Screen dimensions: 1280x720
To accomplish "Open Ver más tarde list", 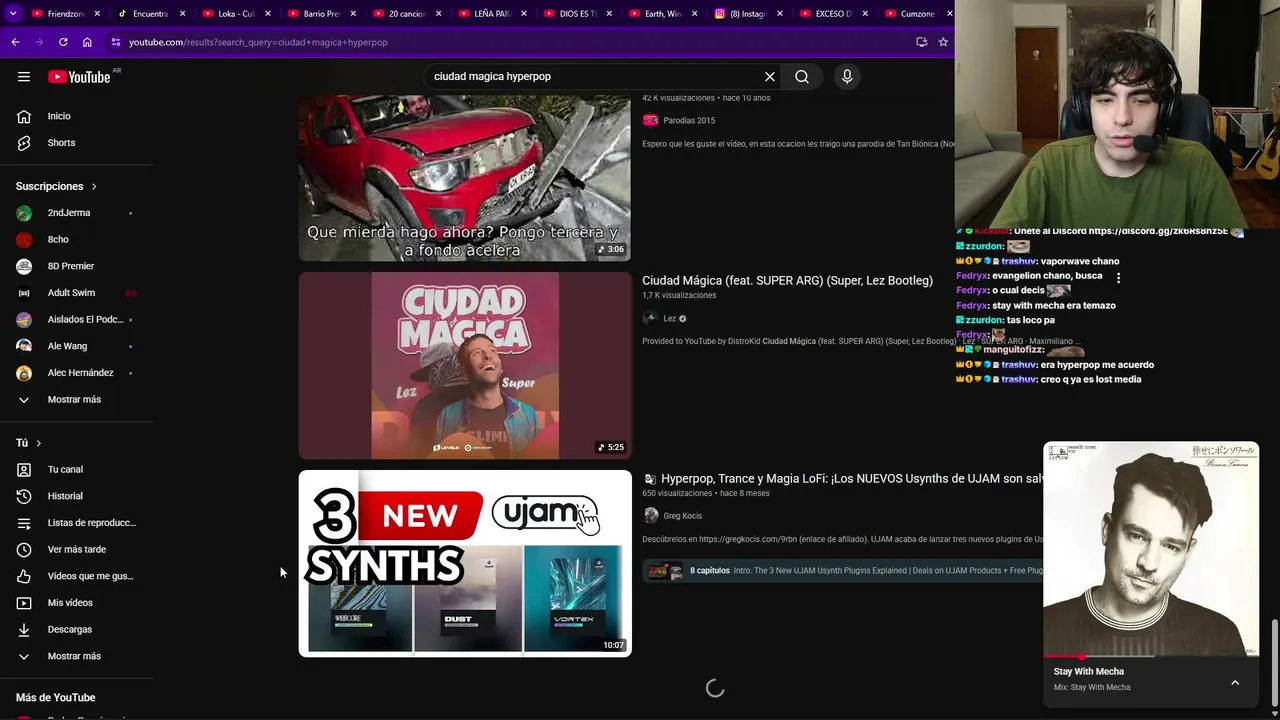I will click(x=76, y=550).
